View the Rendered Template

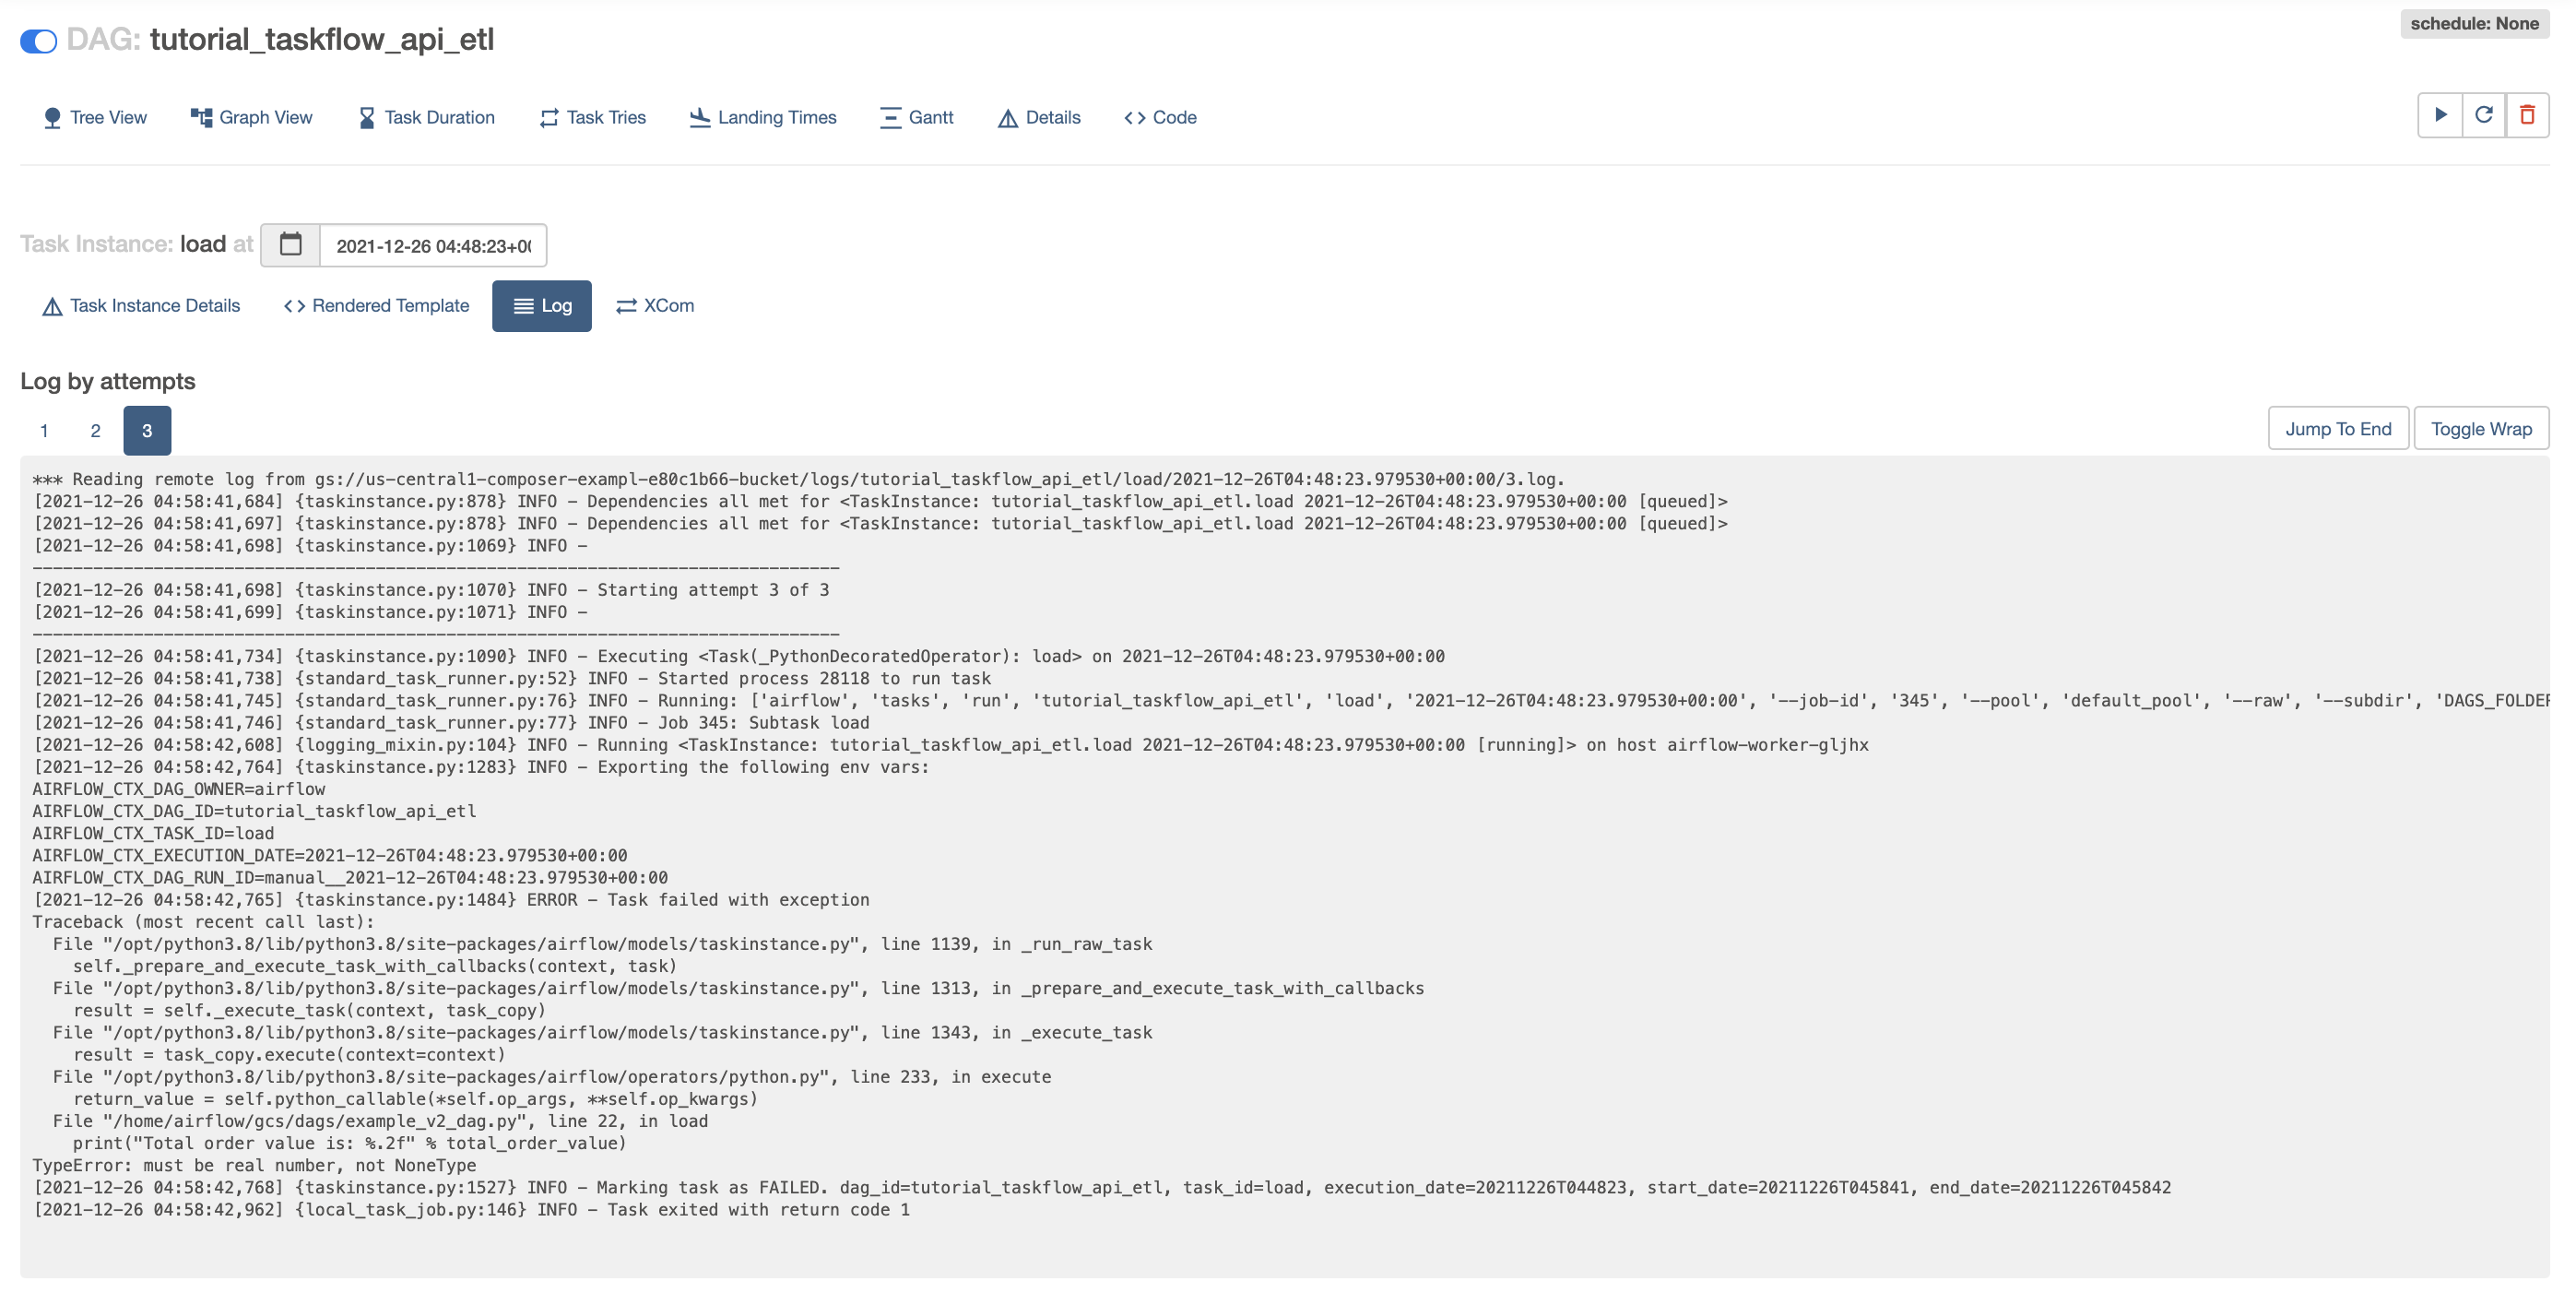[x=374, y=306]
